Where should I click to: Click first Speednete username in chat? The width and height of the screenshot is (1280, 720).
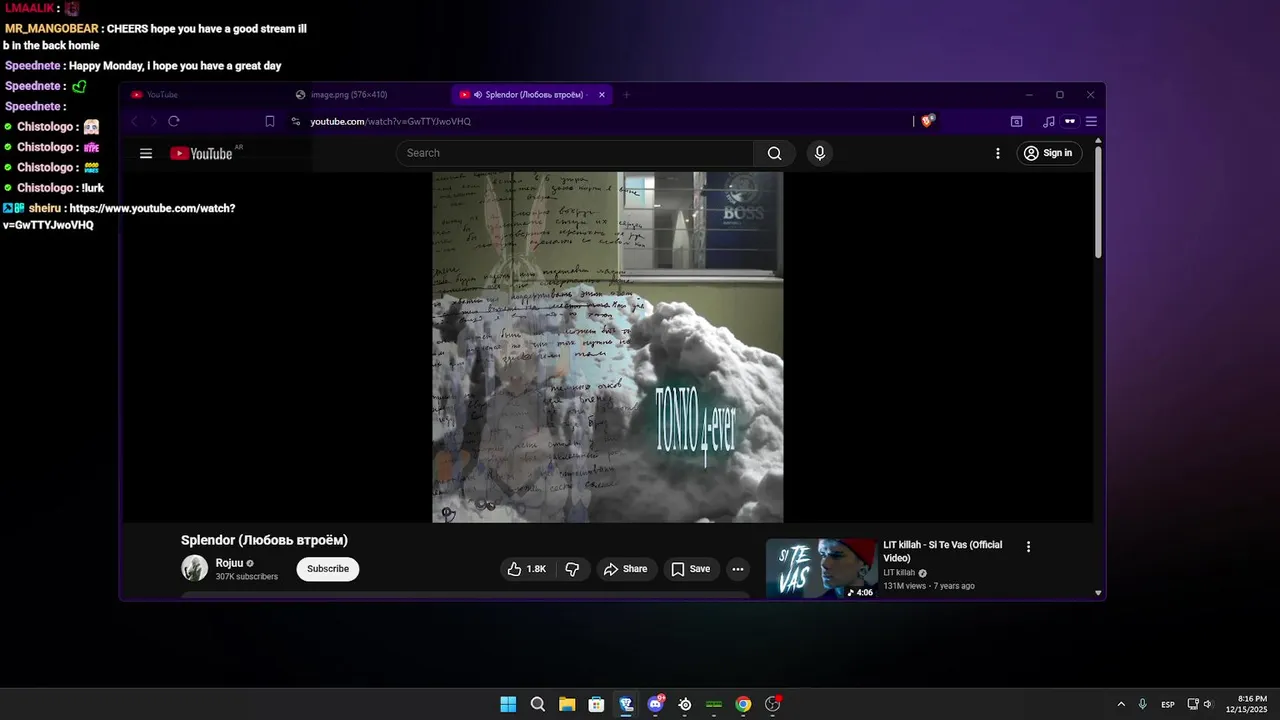[32, 66]
